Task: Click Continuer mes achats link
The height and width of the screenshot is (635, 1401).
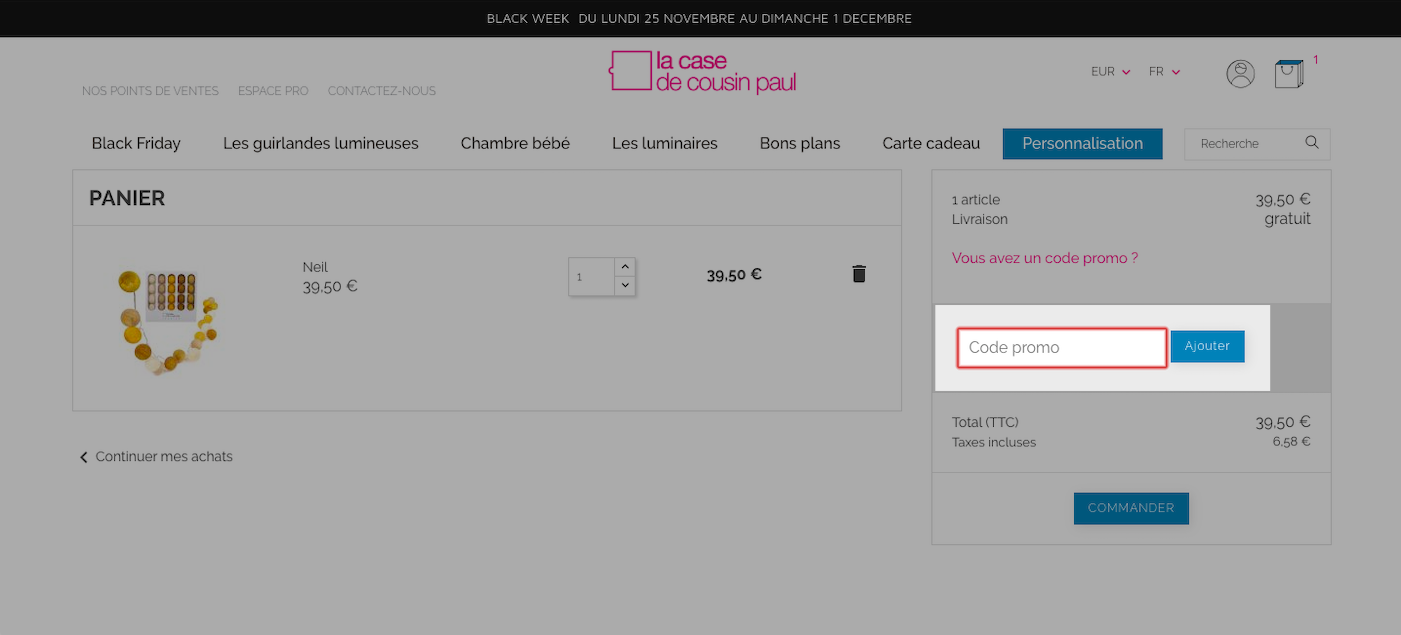Action: click(164, 457)
